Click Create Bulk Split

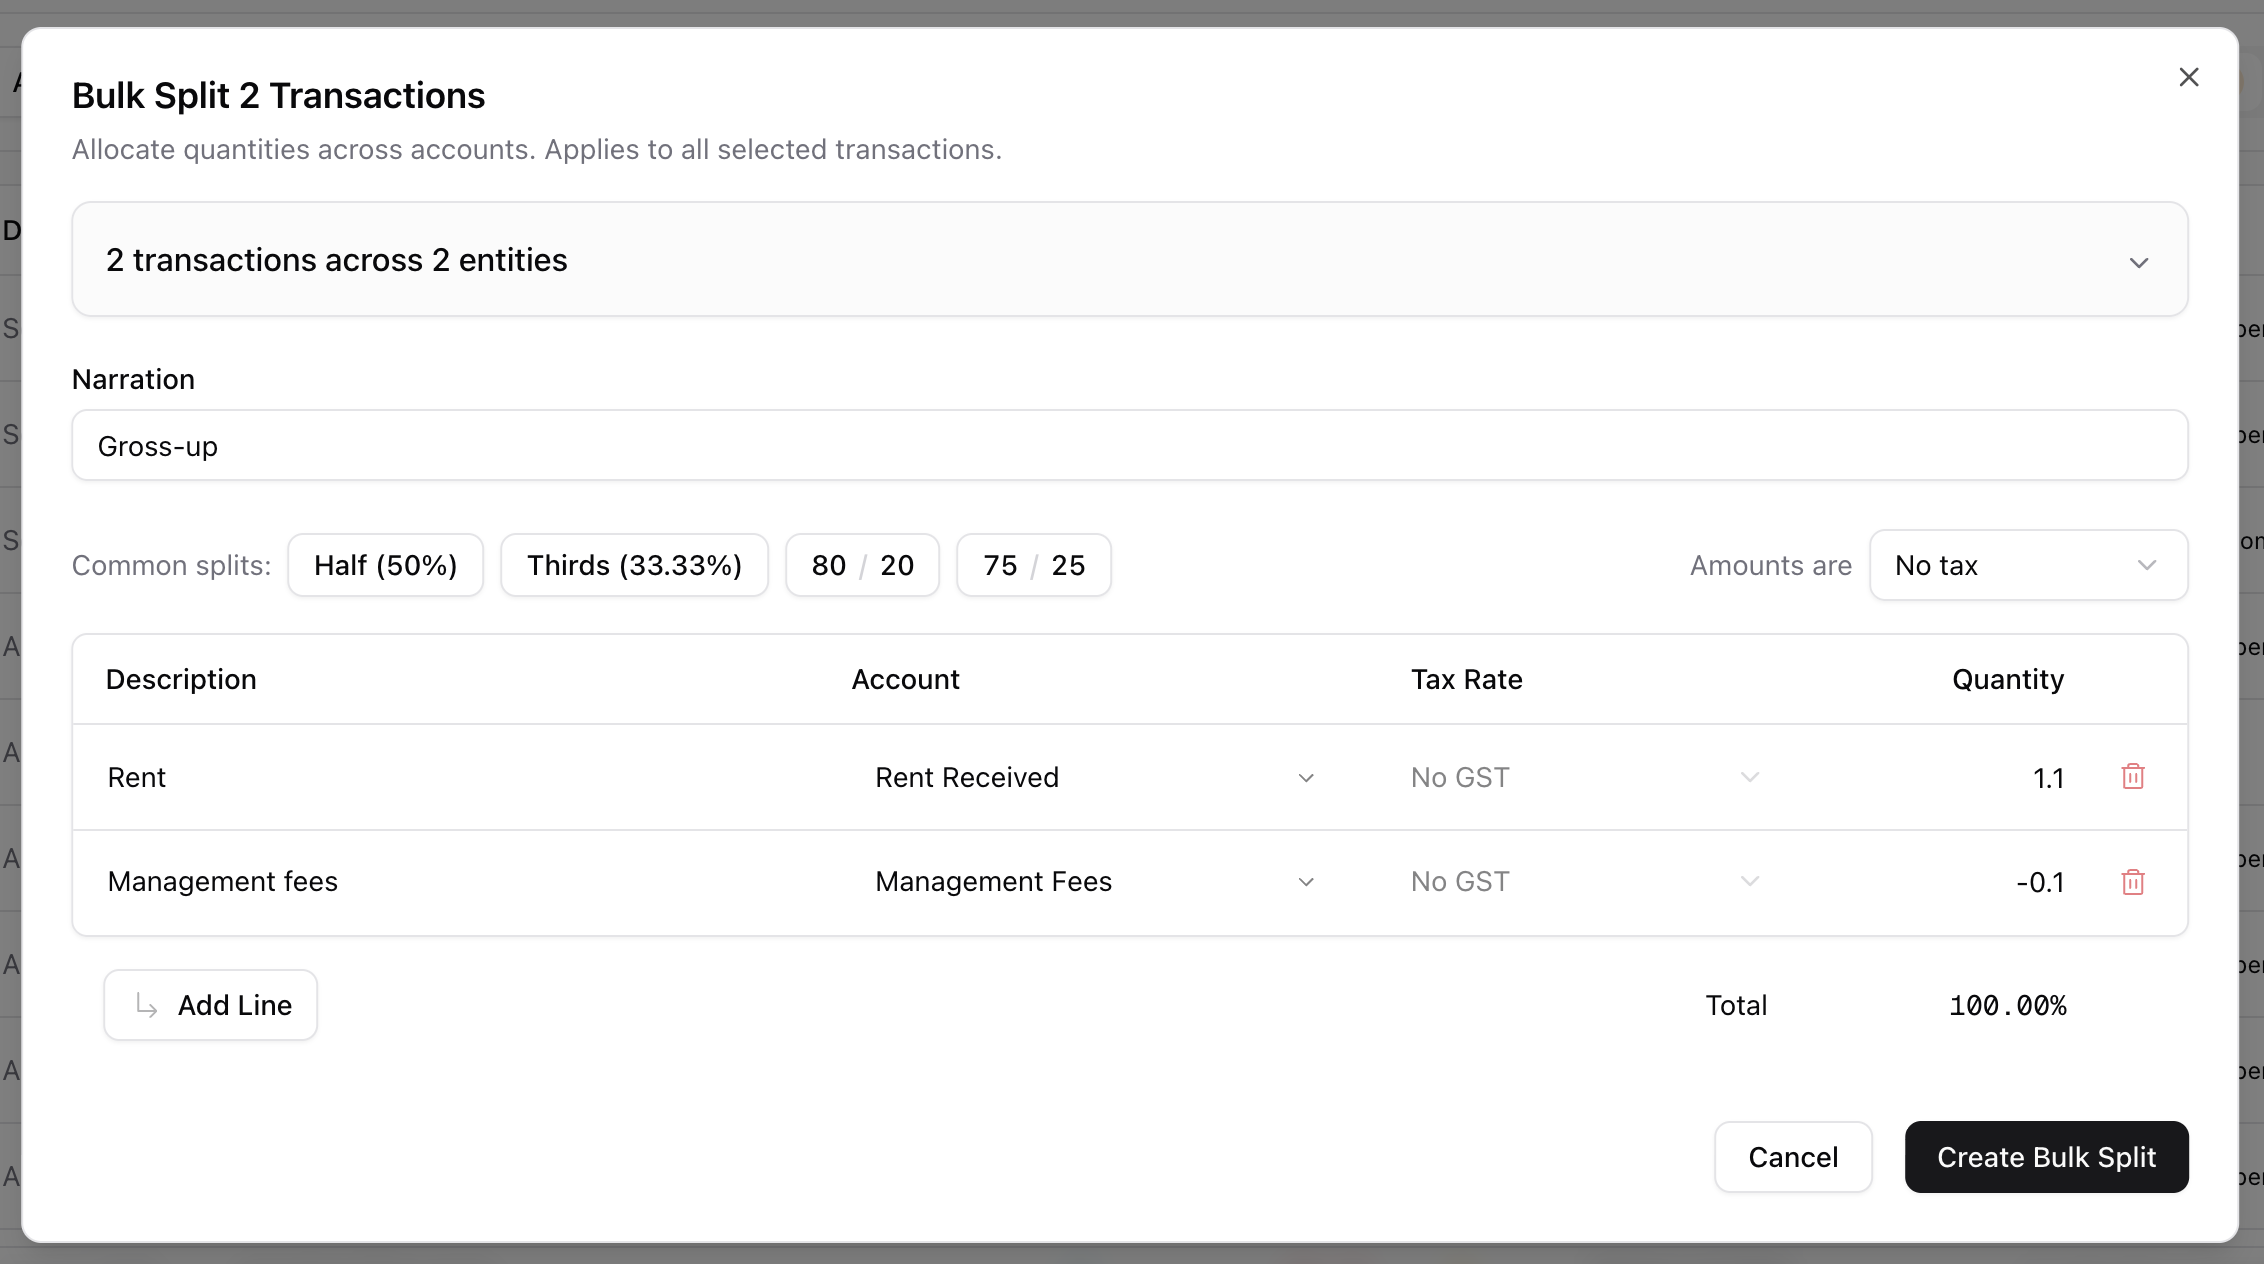(x=2046, y=1157)
